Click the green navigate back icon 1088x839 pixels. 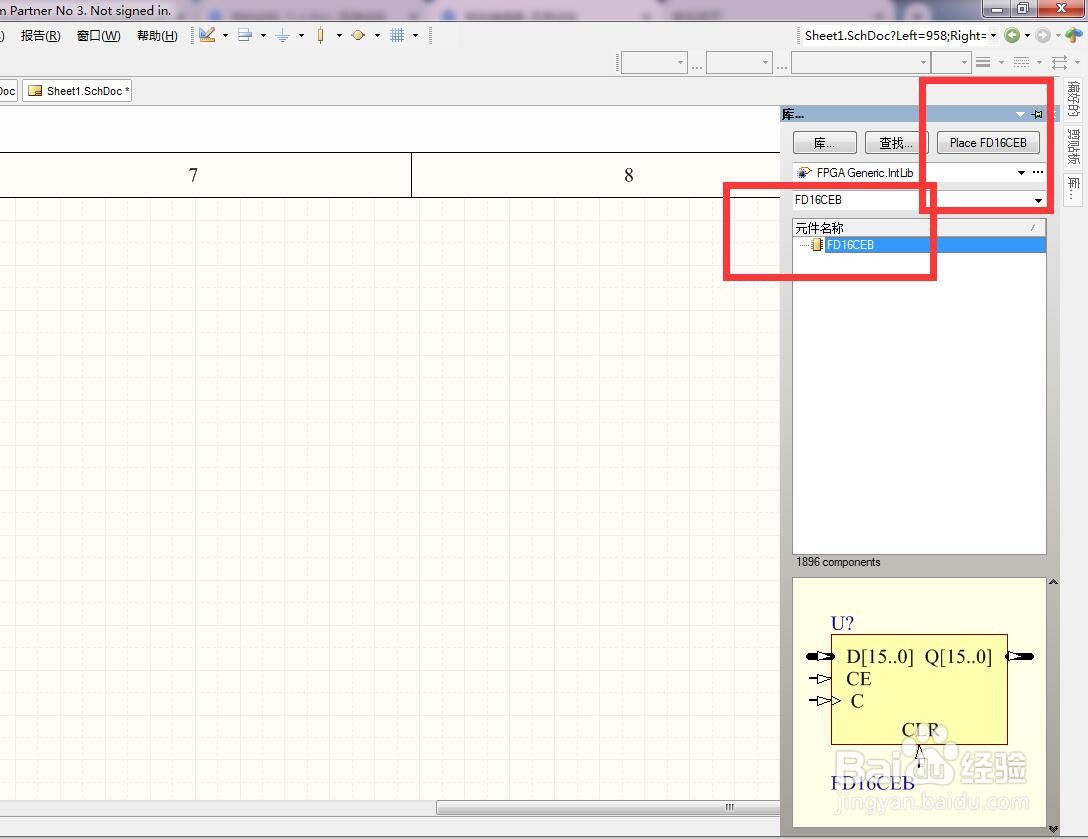[x=1012, y=35]
